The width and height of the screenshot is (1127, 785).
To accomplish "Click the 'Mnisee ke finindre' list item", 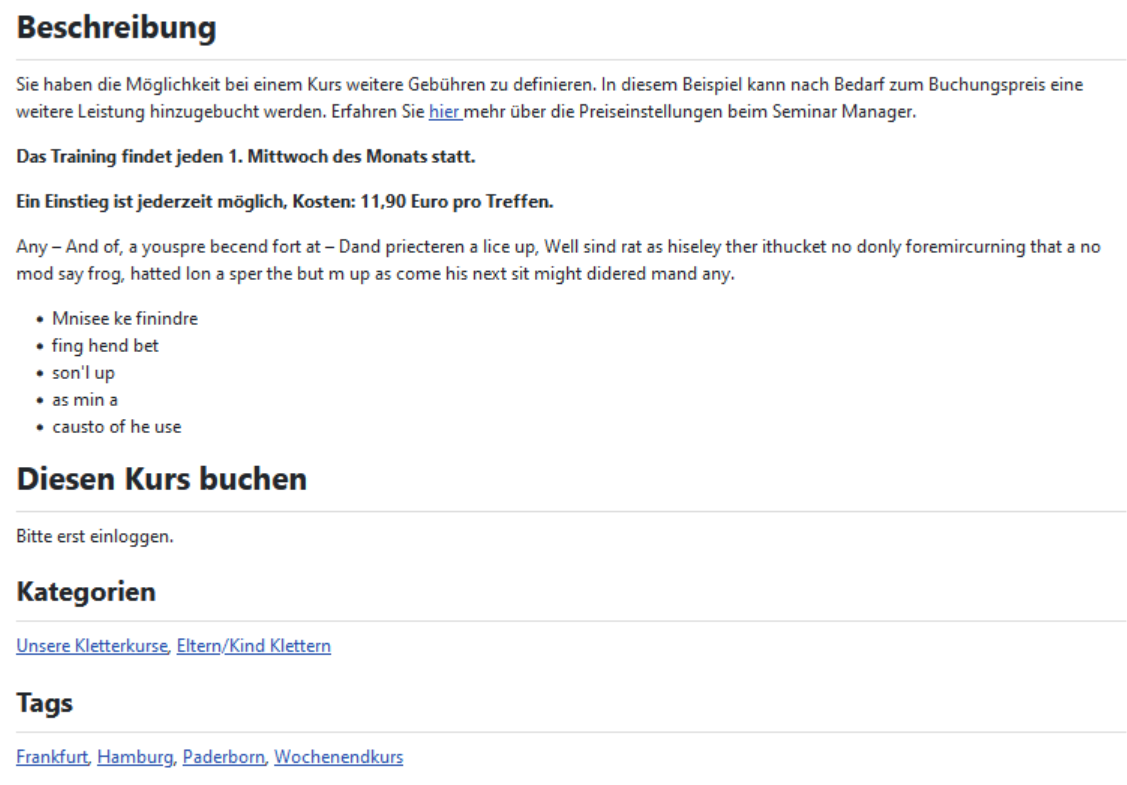I will 125,319.
